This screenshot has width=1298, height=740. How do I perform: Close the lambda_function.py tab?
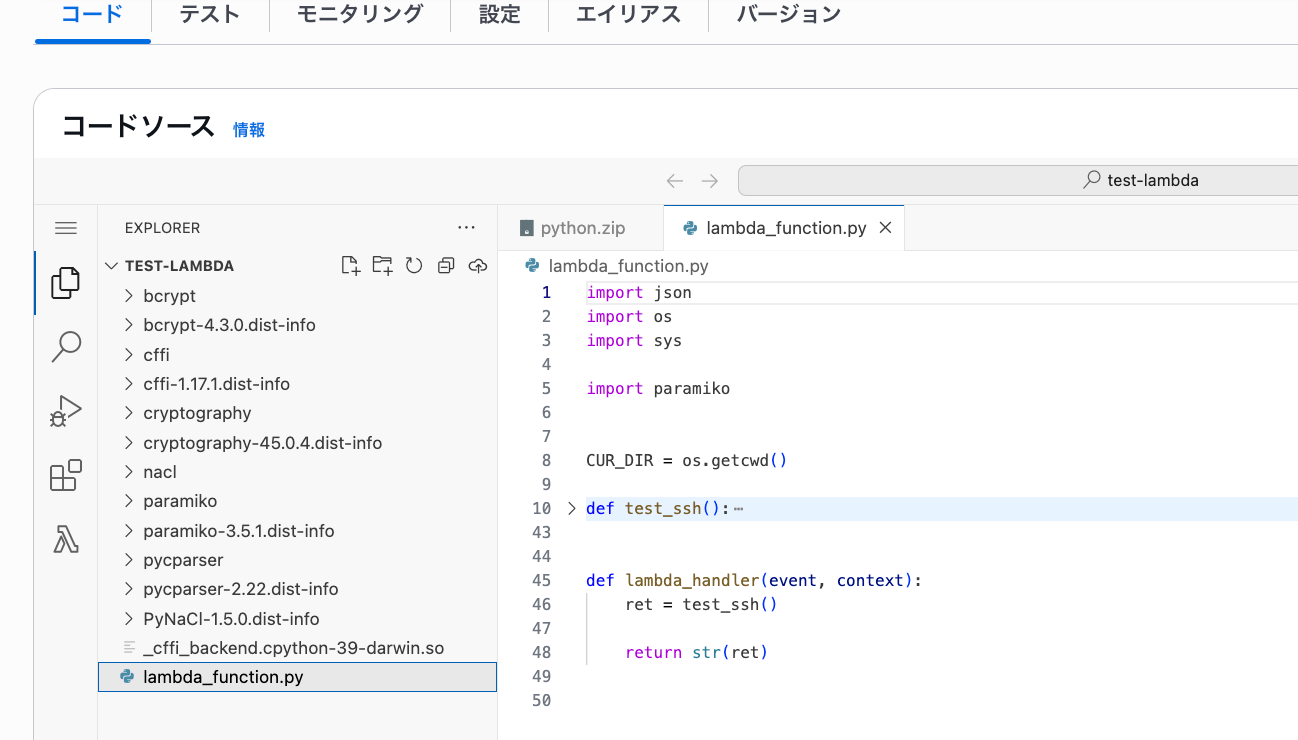(x=885, y=228)
